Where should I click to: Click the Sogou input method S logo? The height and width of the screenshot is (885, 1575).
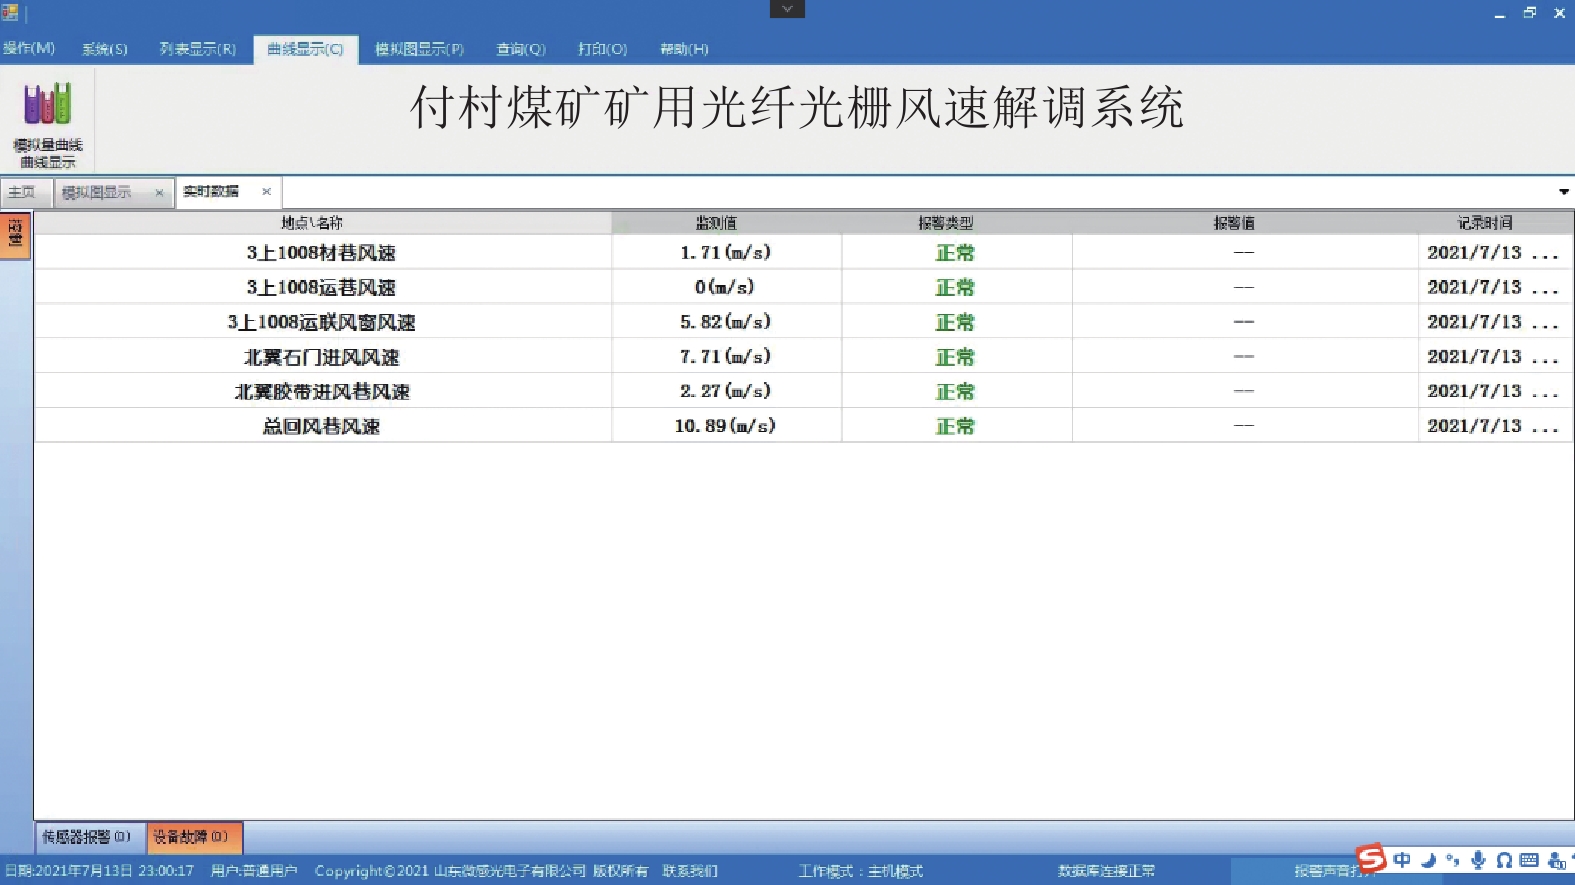click(x=1371, y=858)
